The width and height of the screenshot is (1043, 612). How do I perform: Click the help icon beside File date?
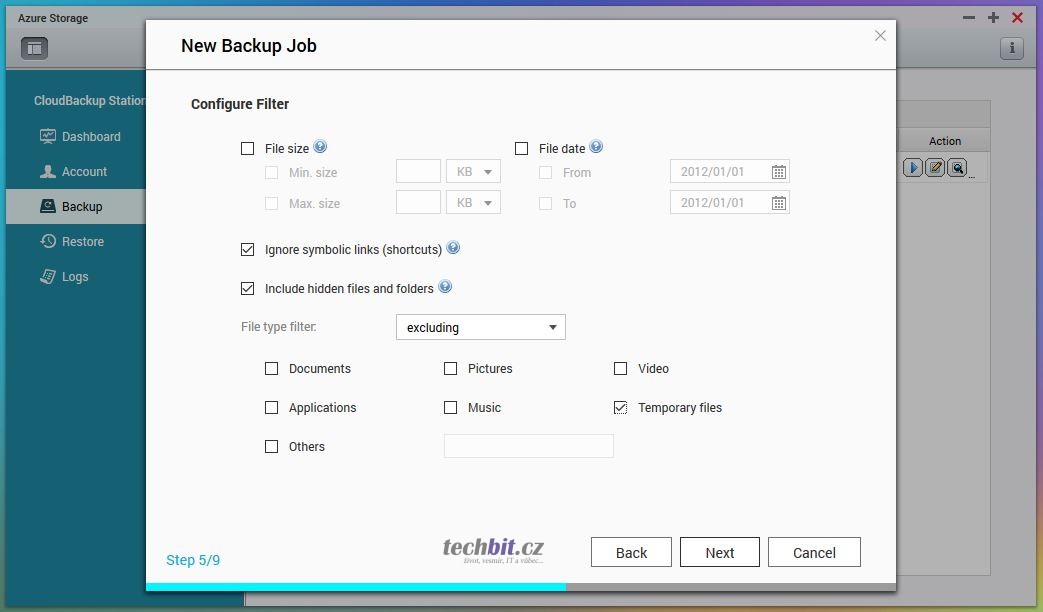[596, 147]
